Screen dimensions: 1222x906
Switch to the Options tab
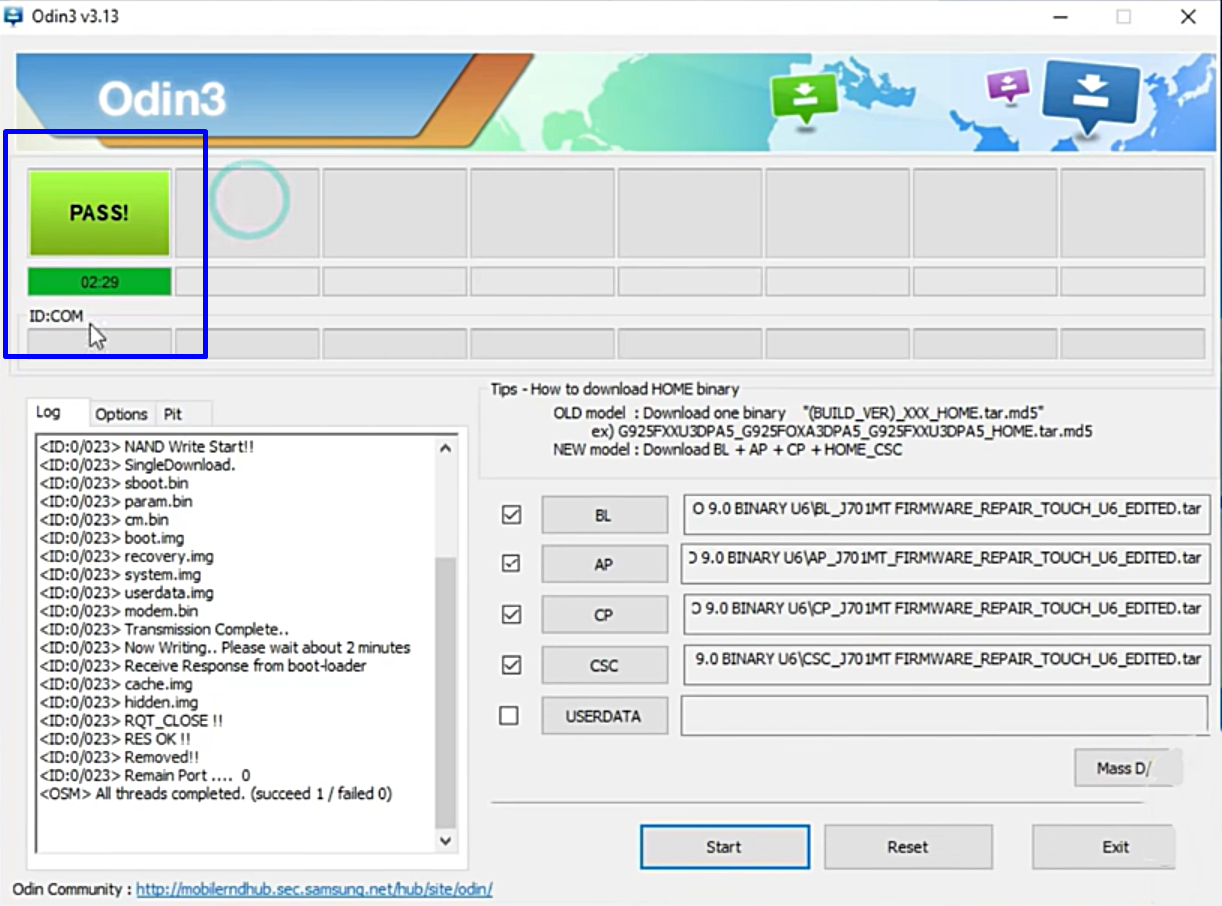tap(121, 414)
